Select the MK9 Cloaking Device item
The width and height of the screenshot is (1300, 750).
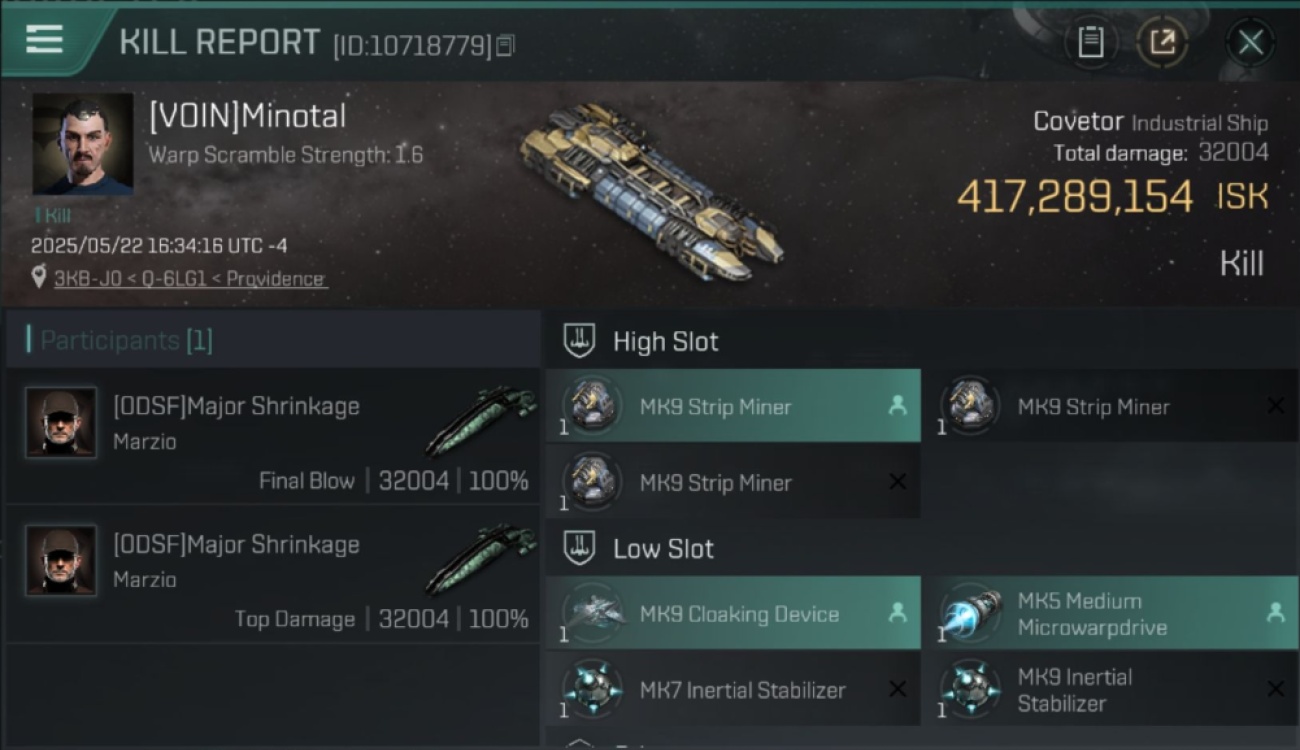[733, 613]
